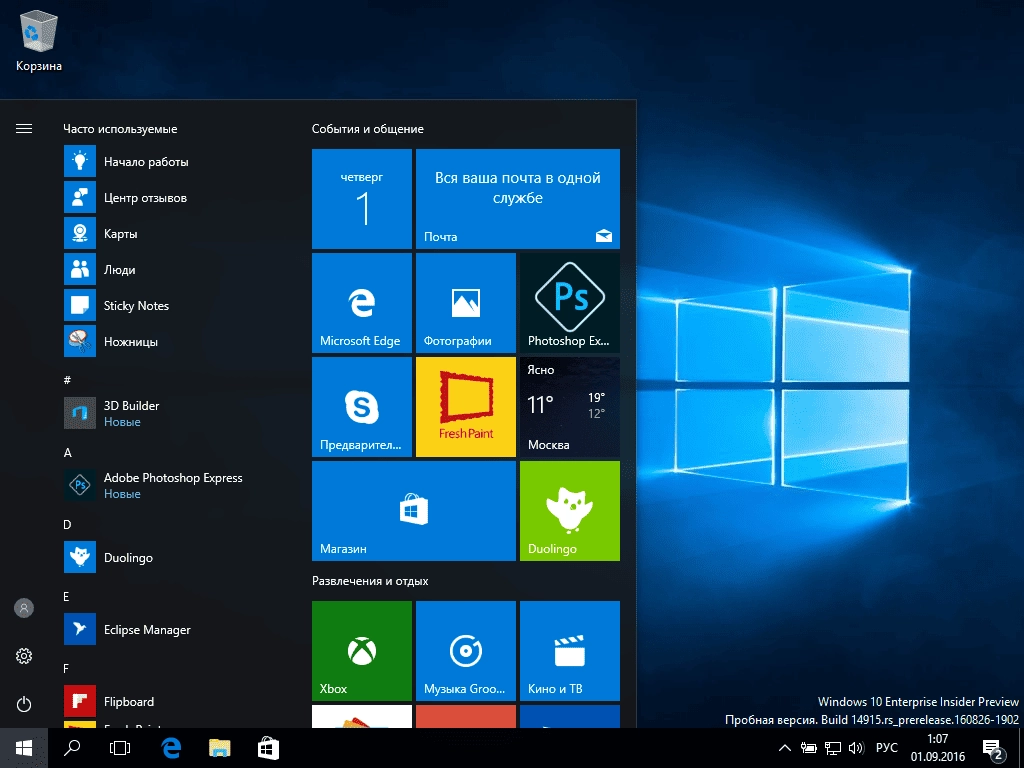Open Task View on taskbar
The height and width of the screenshot is (768, 1024).
(x=120, y=748)
